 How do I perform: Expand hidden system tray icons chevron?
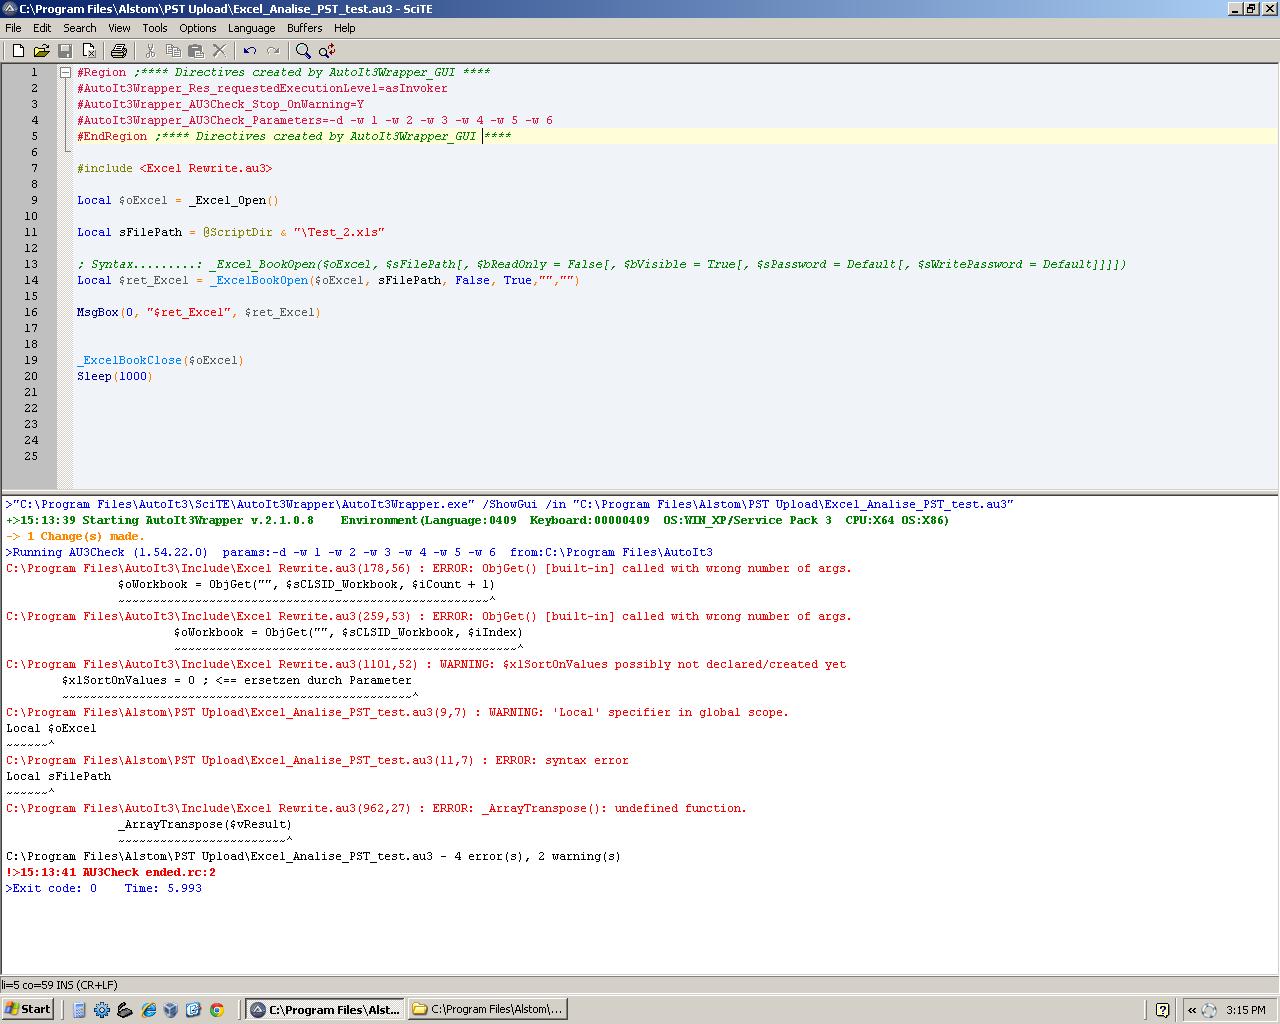(1191, 1010)
